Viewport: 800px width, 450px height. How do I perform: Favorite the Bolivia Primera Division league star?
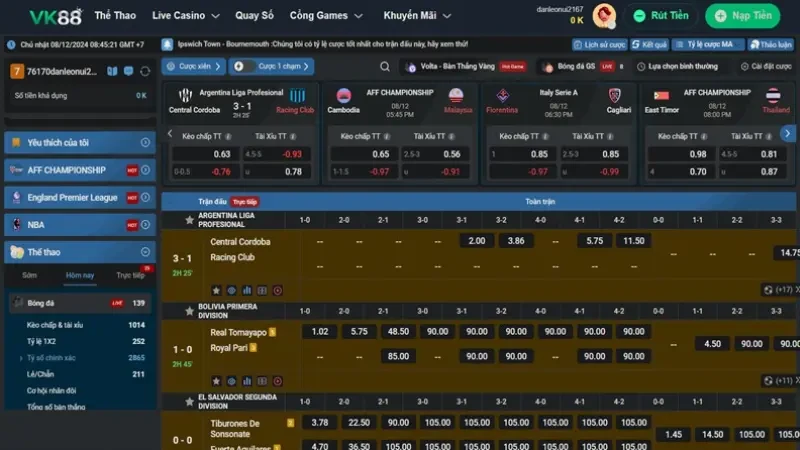tap(189, 311)
